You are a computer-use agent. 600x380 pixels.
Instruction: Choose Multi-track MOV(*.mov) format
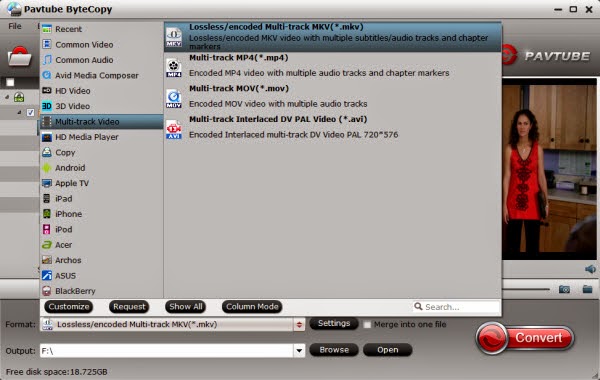pyautogui.click(x=333, y=96)
